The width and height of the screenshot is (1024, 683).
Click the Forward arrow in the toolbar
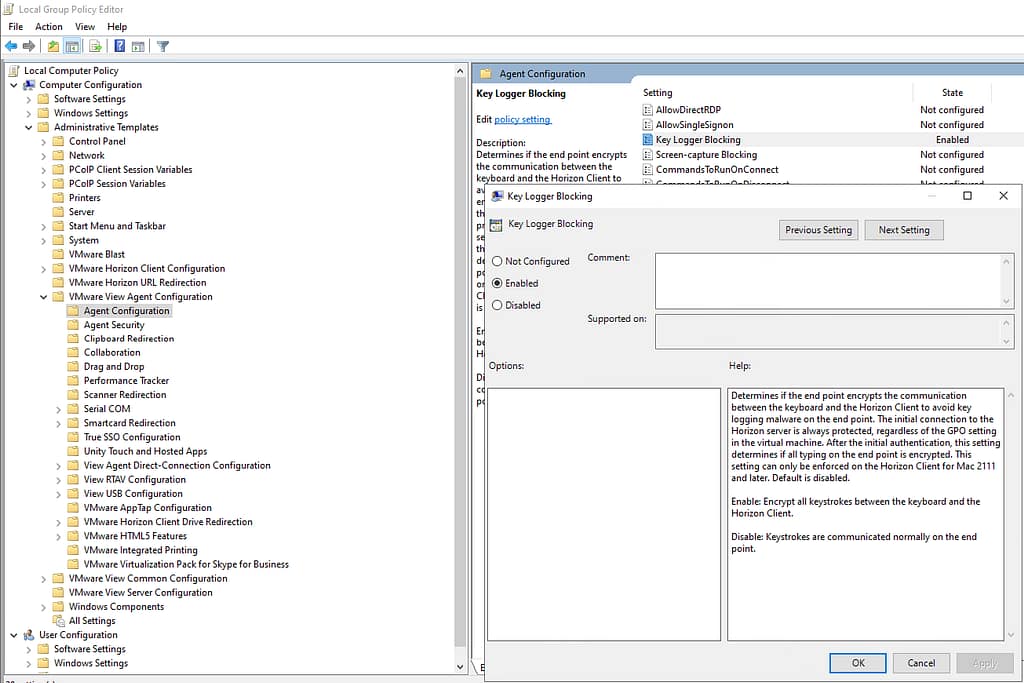pyautogui.click(x=29, y=46)
